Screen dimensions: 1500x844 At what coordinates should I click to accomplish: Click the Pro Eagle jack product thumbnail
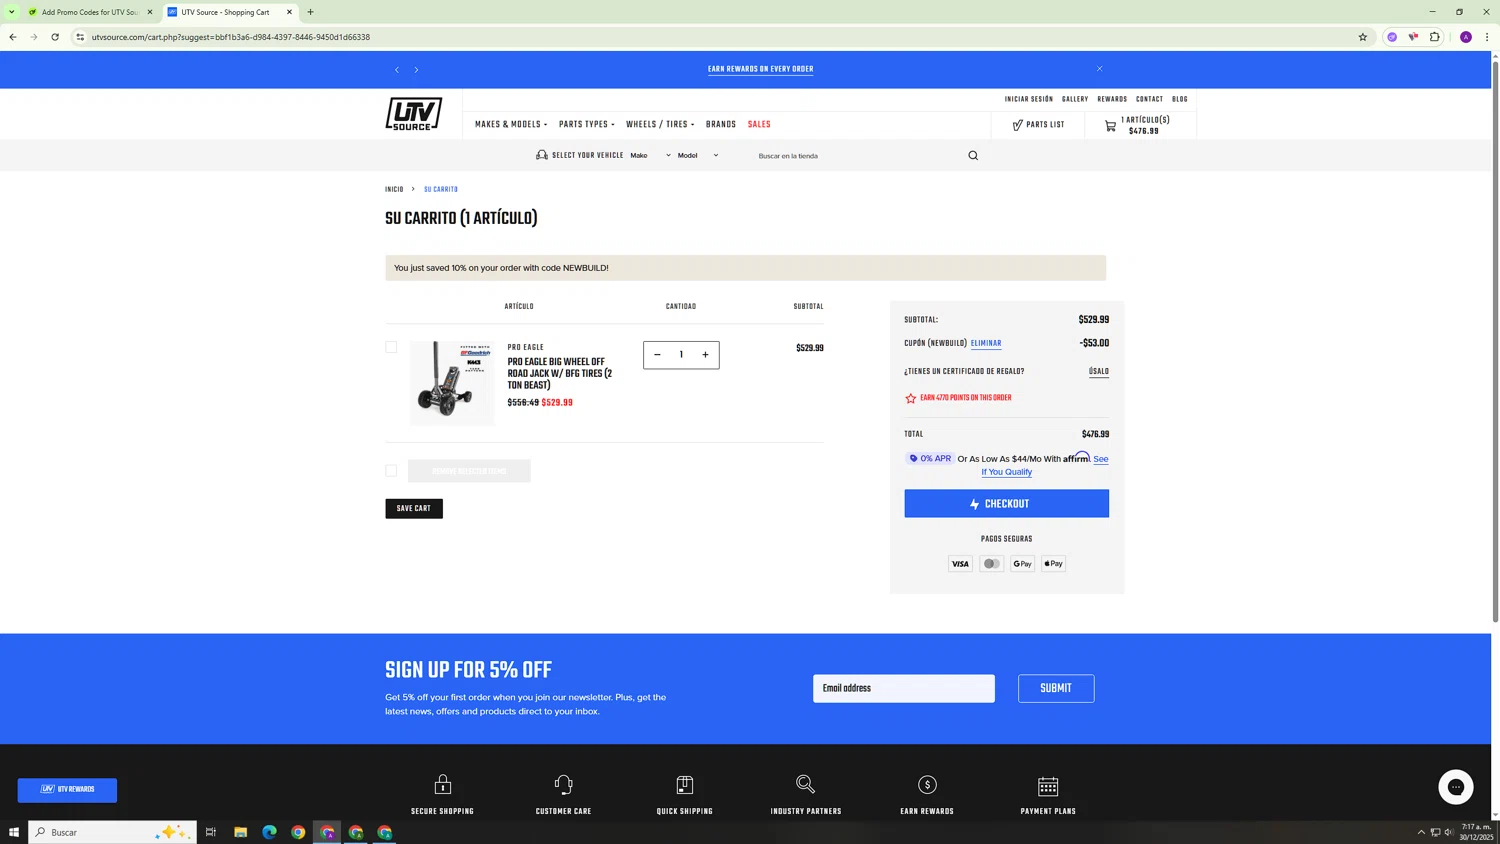coord(452,383)
